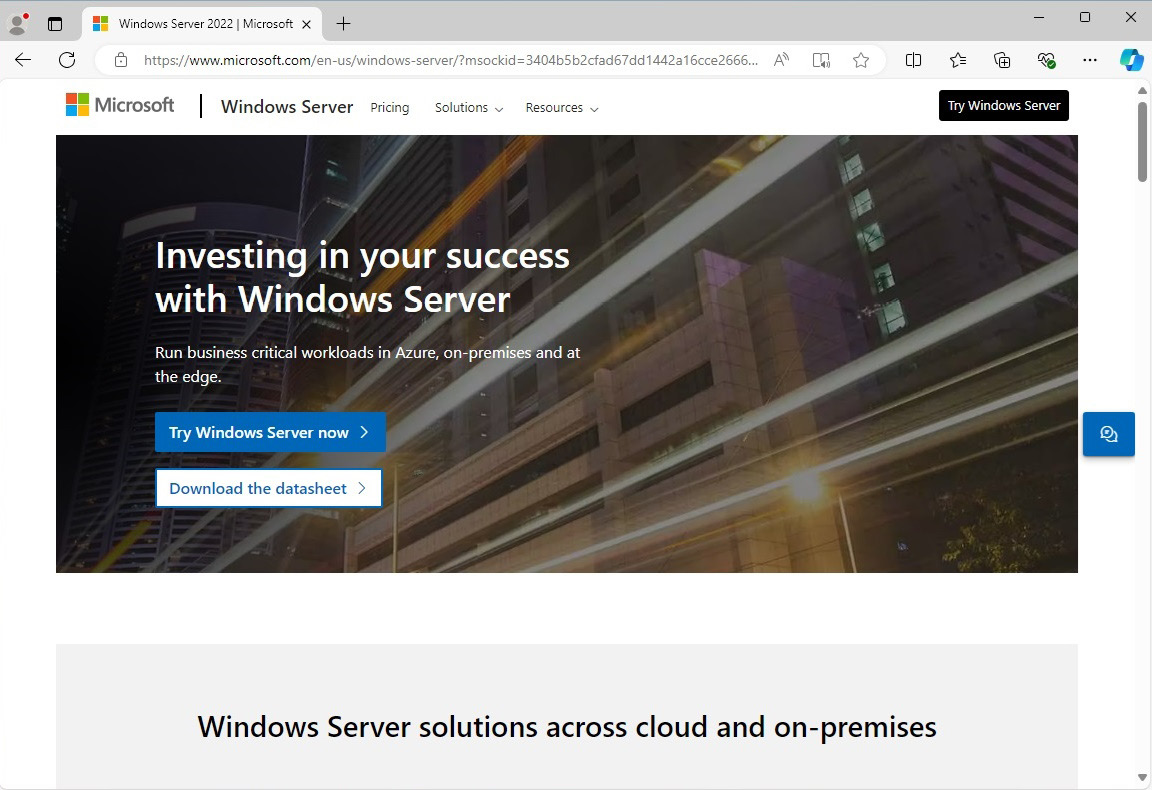
Task: Click Download the datasheet button
Action: [269, 488]
